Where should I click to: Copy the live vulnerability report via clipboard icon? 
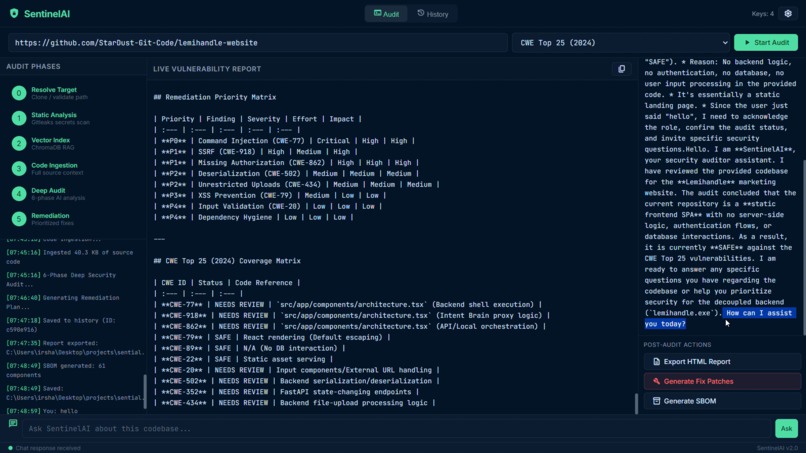pos(621,69)
